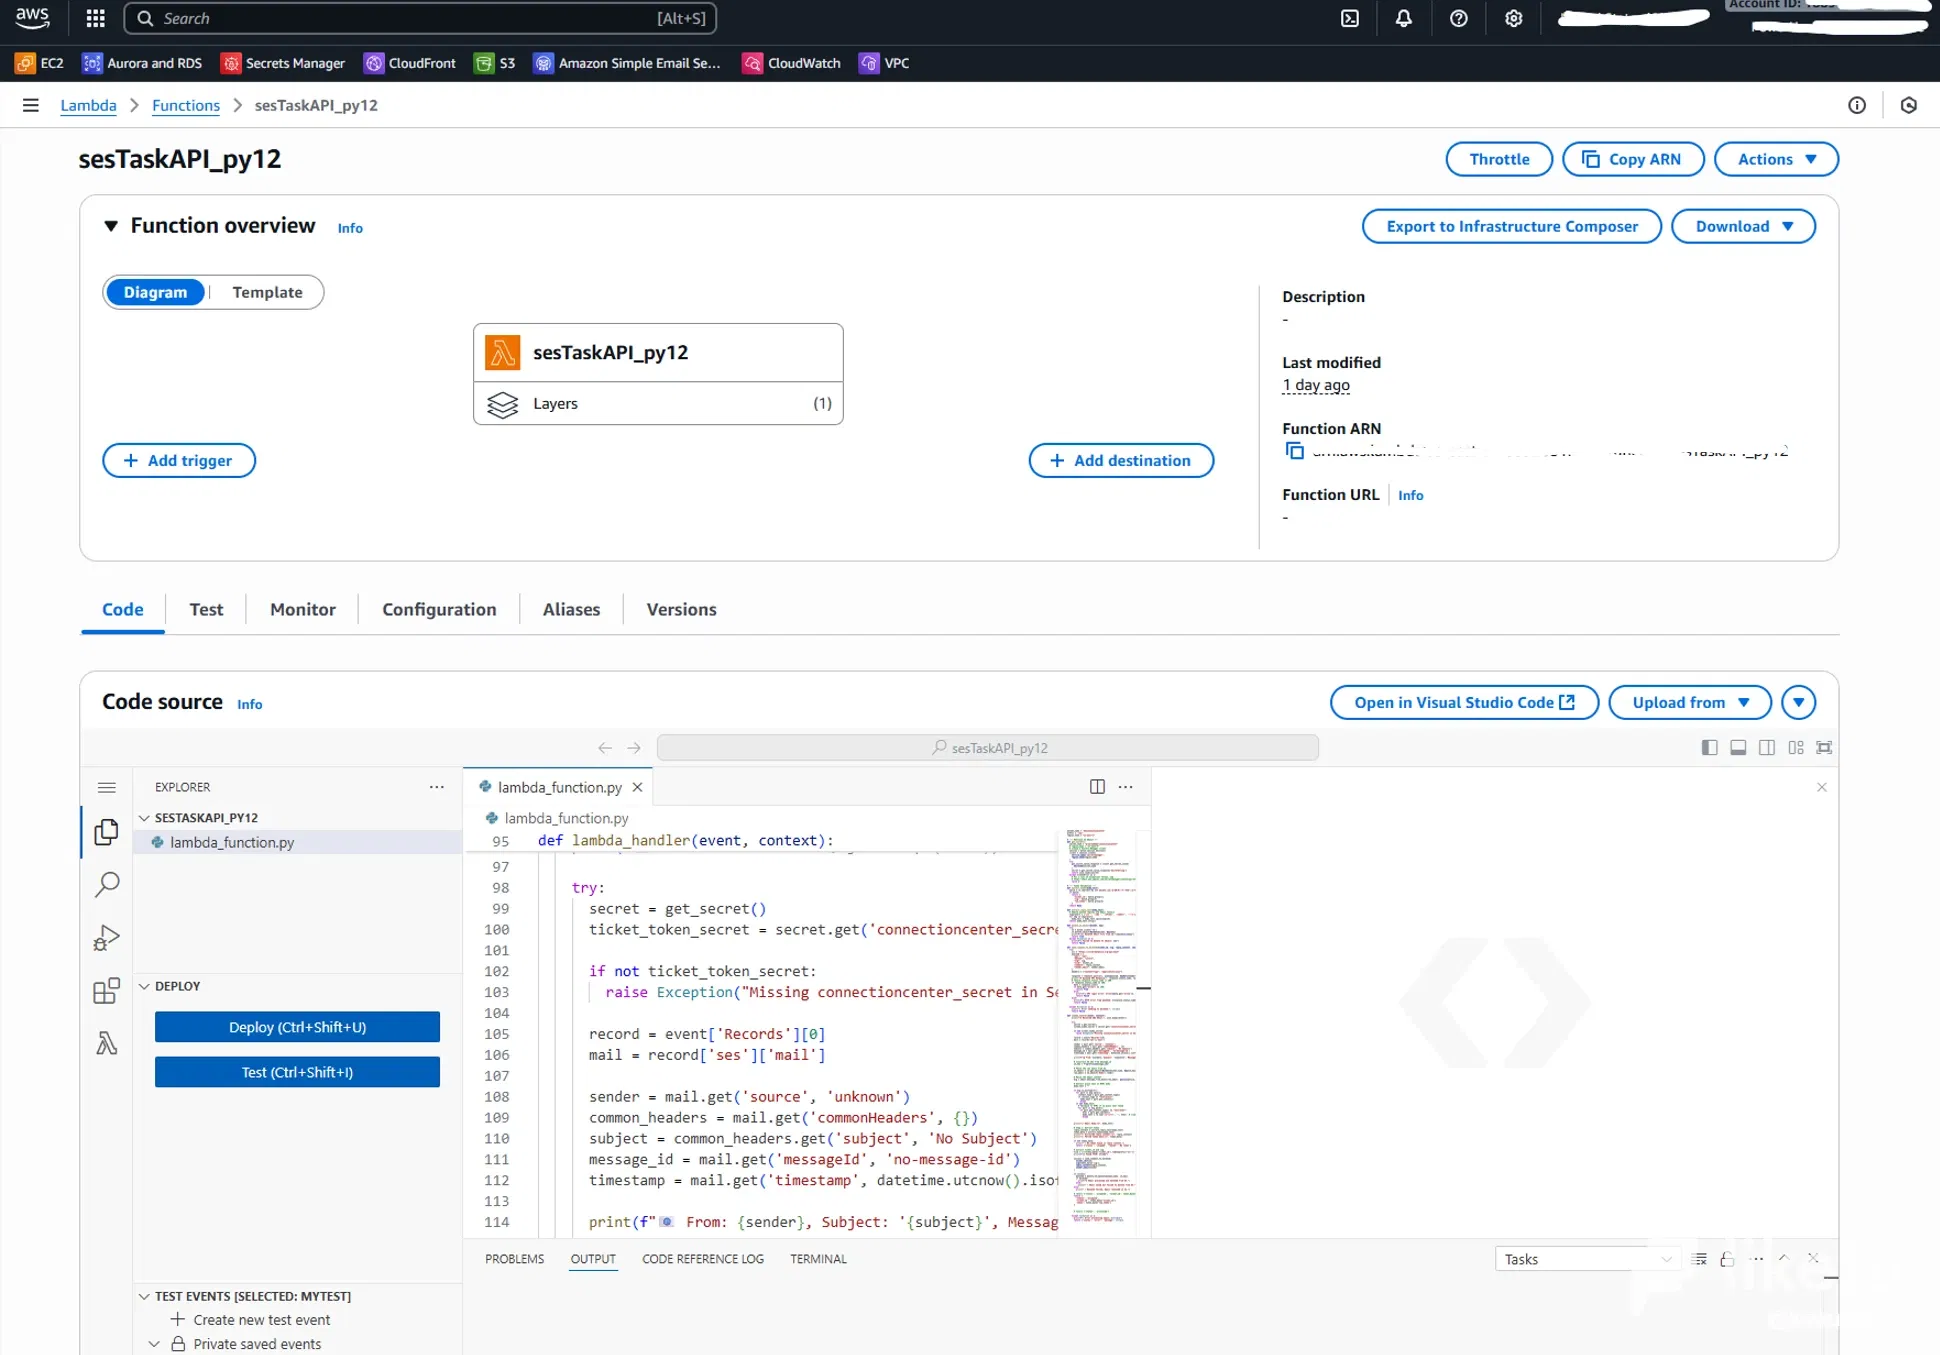This screenshot has height=1355, width=1940.
Task: Toggle the editor bottom panel layout icon
Action: tap(1738, 748)
